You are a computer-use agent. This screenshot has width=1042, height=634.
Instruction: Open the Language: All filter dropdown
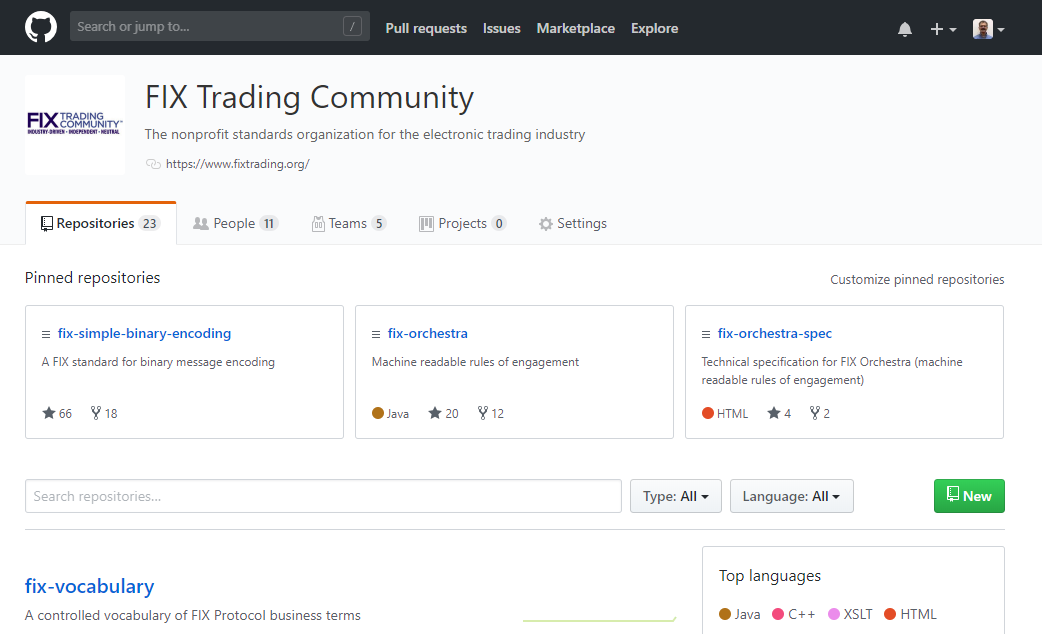pyautogui.click(x=791, y=495)
